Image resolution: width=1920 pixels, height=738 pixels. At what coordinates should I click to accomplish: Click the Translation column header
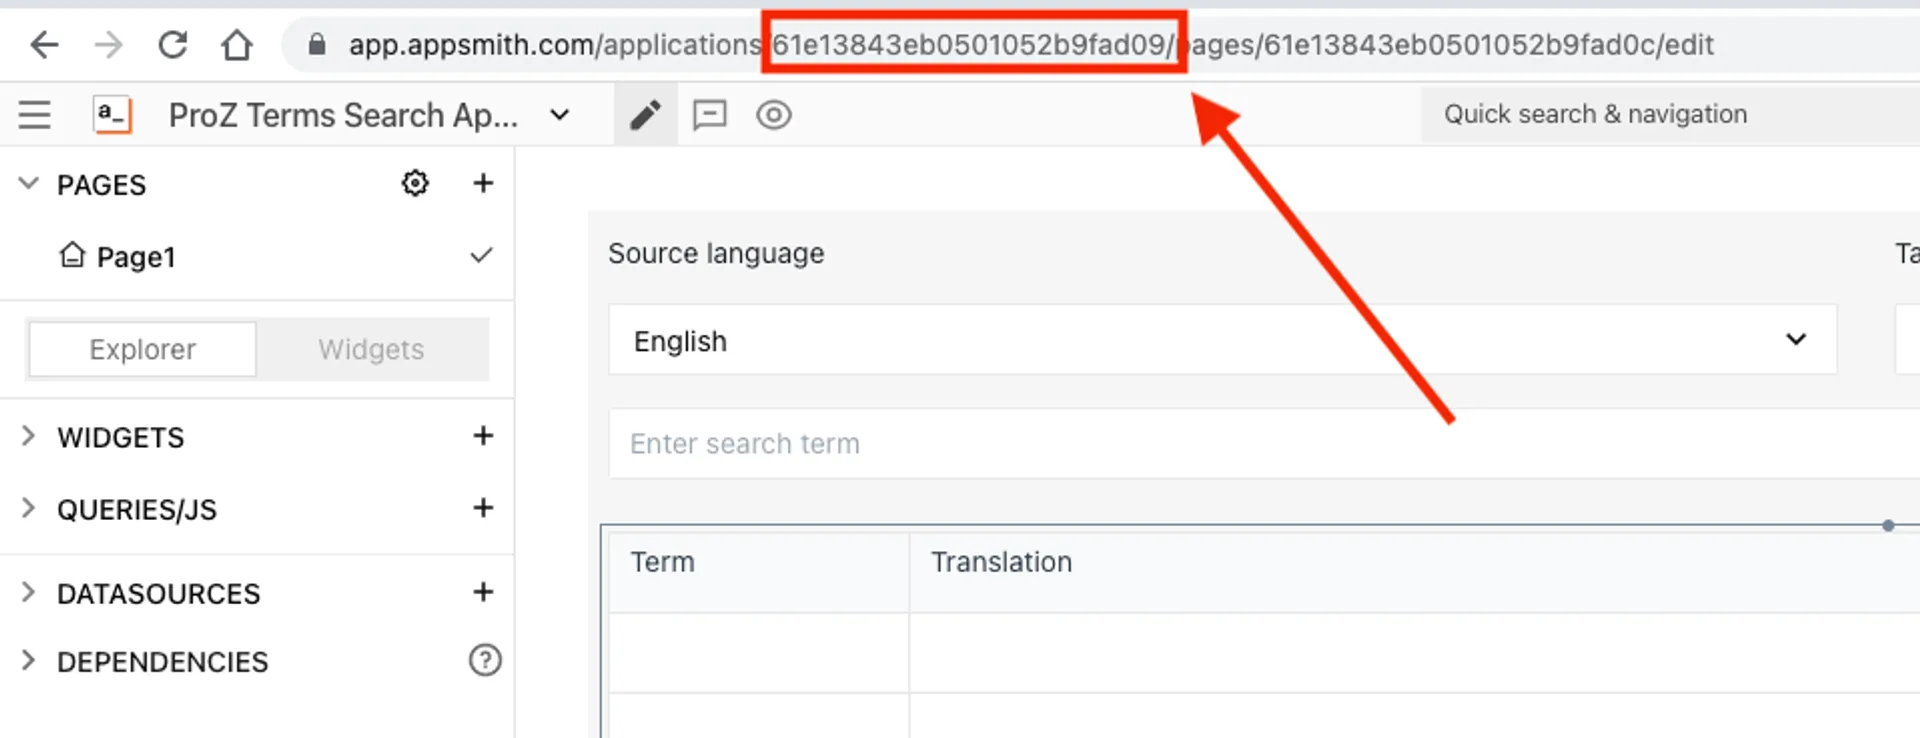[1414, 572]
